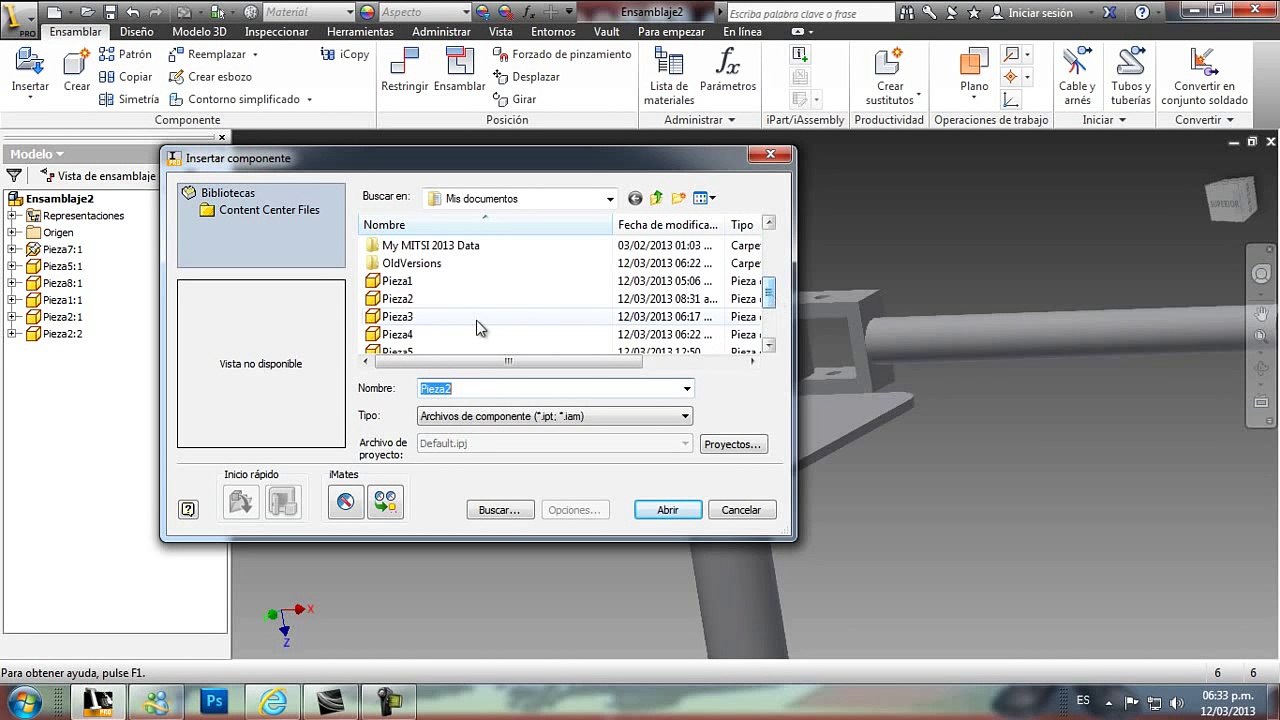The height and width of the screenshot is (720, 1280).
Task: Launch the iCopy tool
Action: coord(345,54)
